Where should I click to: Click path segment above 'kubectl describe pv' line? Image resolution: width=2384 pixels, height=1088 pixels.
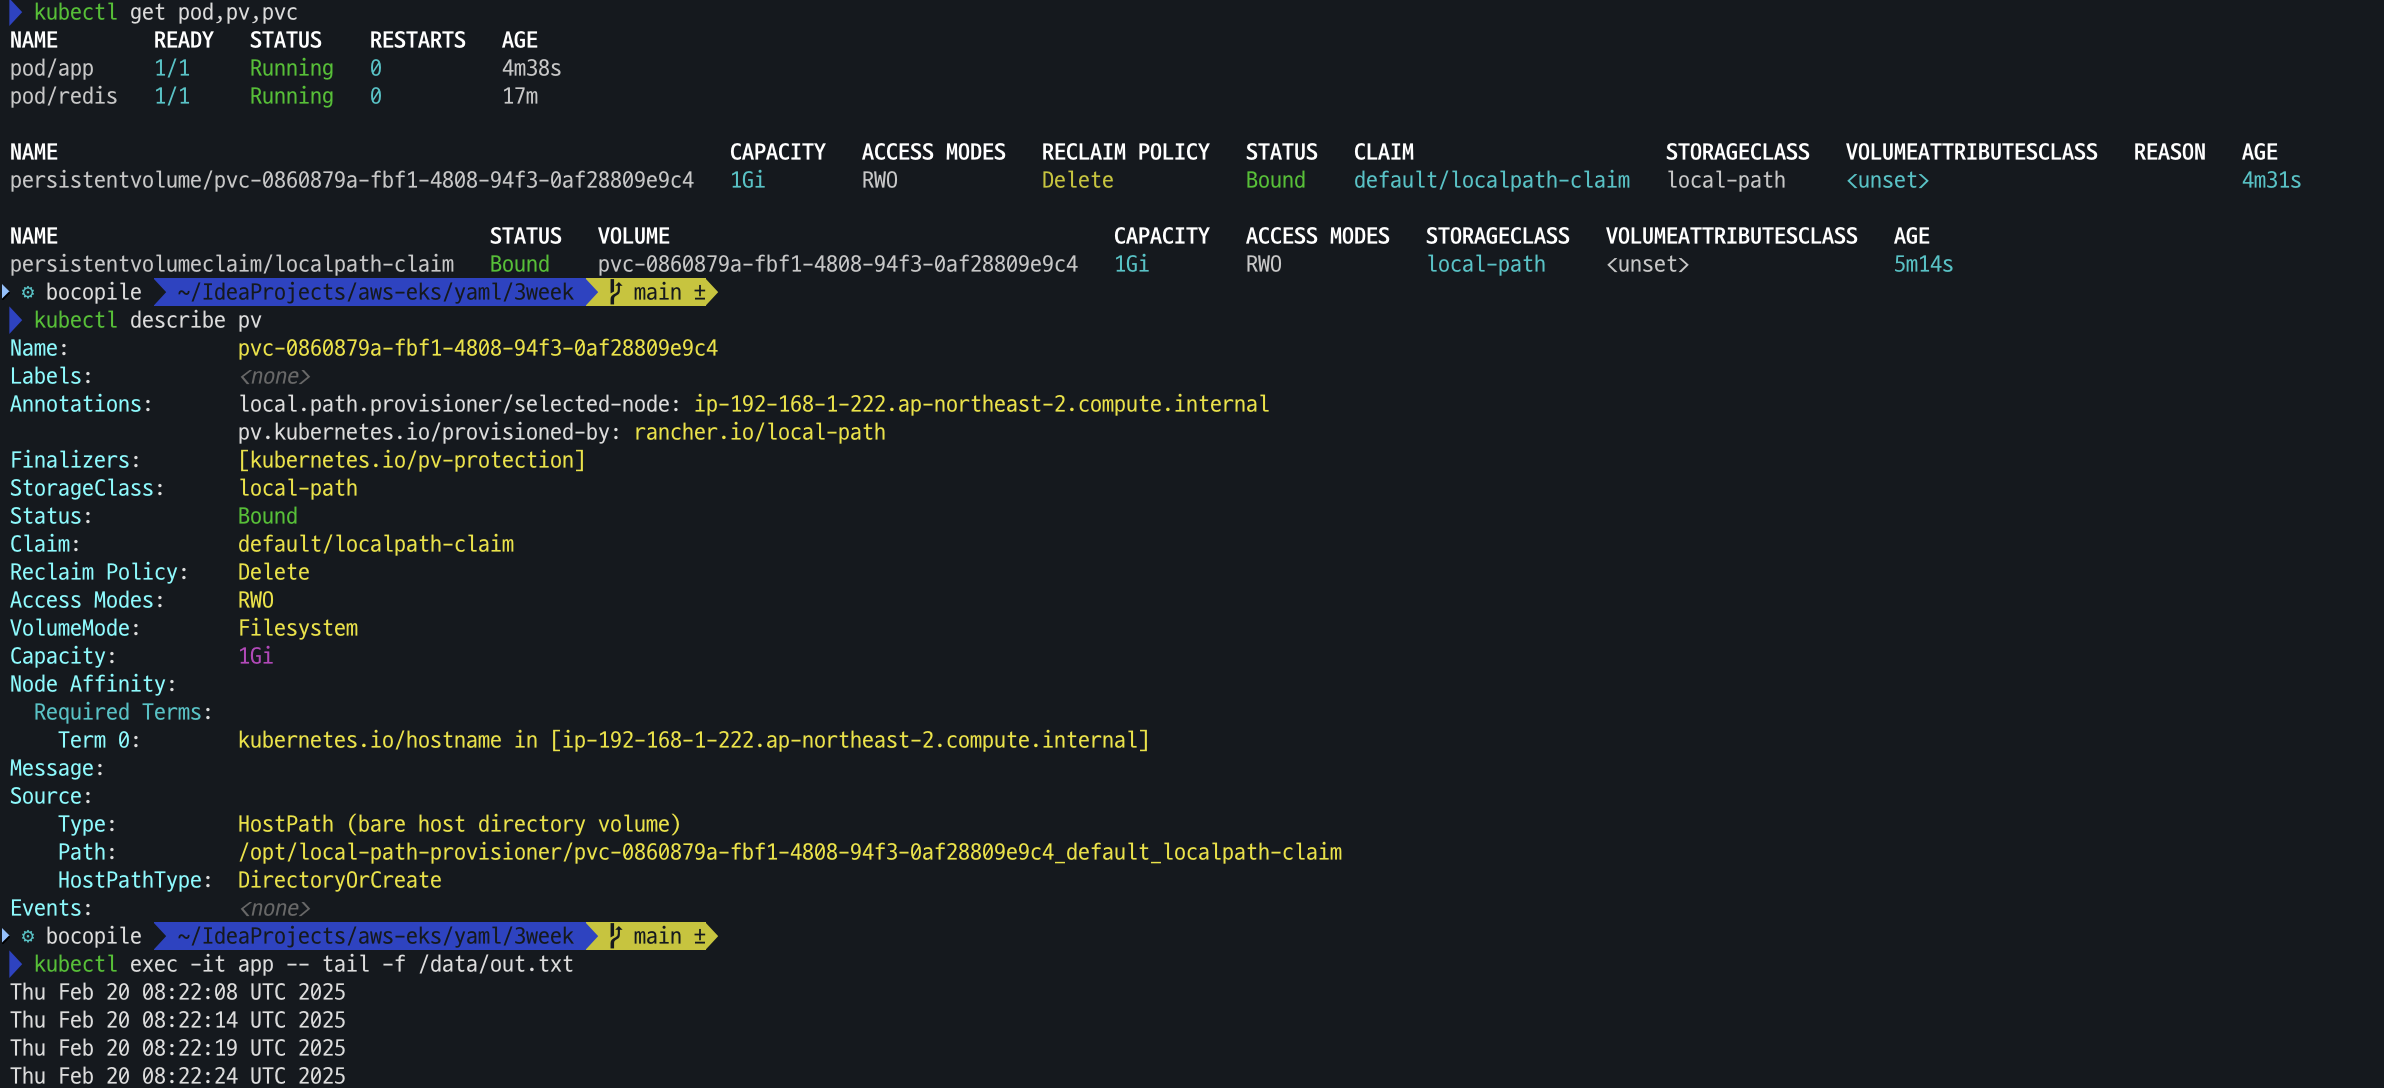click(375, 293)
